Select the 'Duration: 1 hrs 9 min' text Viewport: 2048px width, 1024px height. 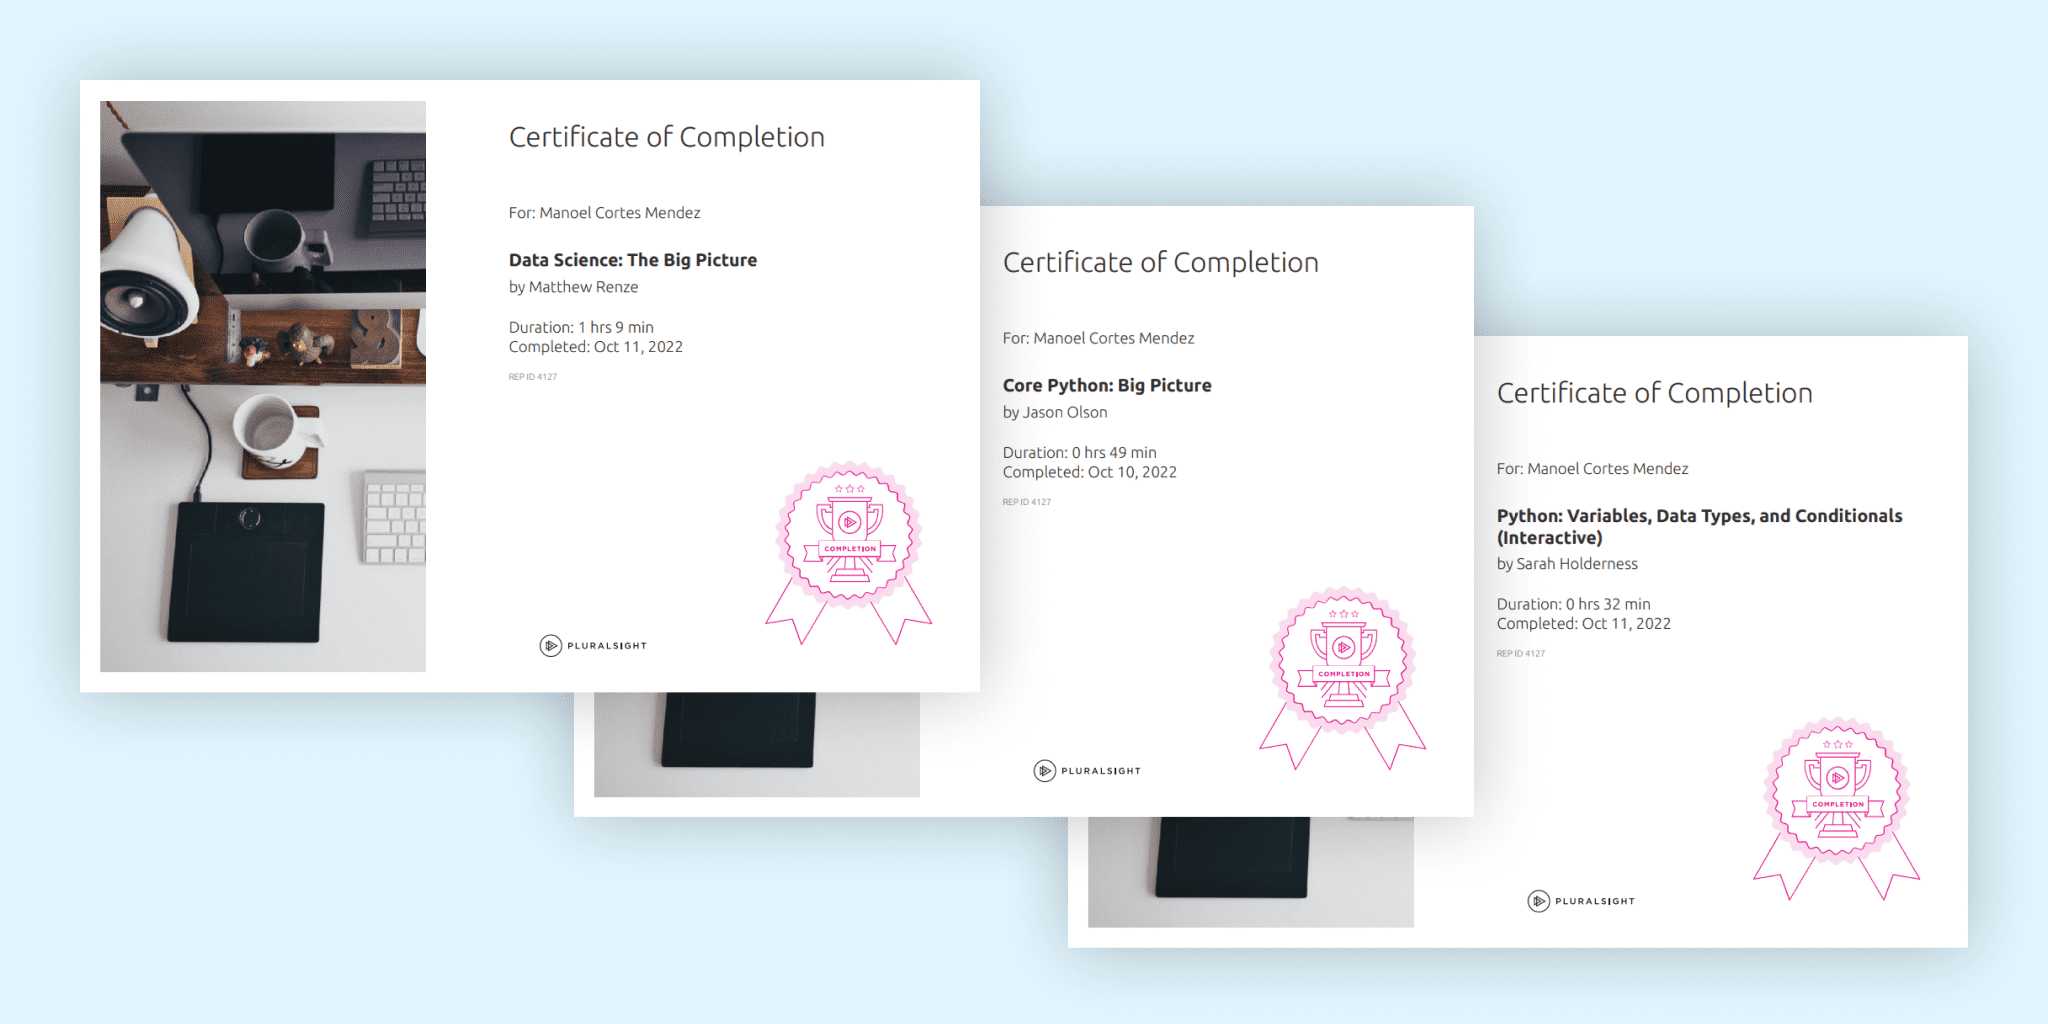pos(580,327)
